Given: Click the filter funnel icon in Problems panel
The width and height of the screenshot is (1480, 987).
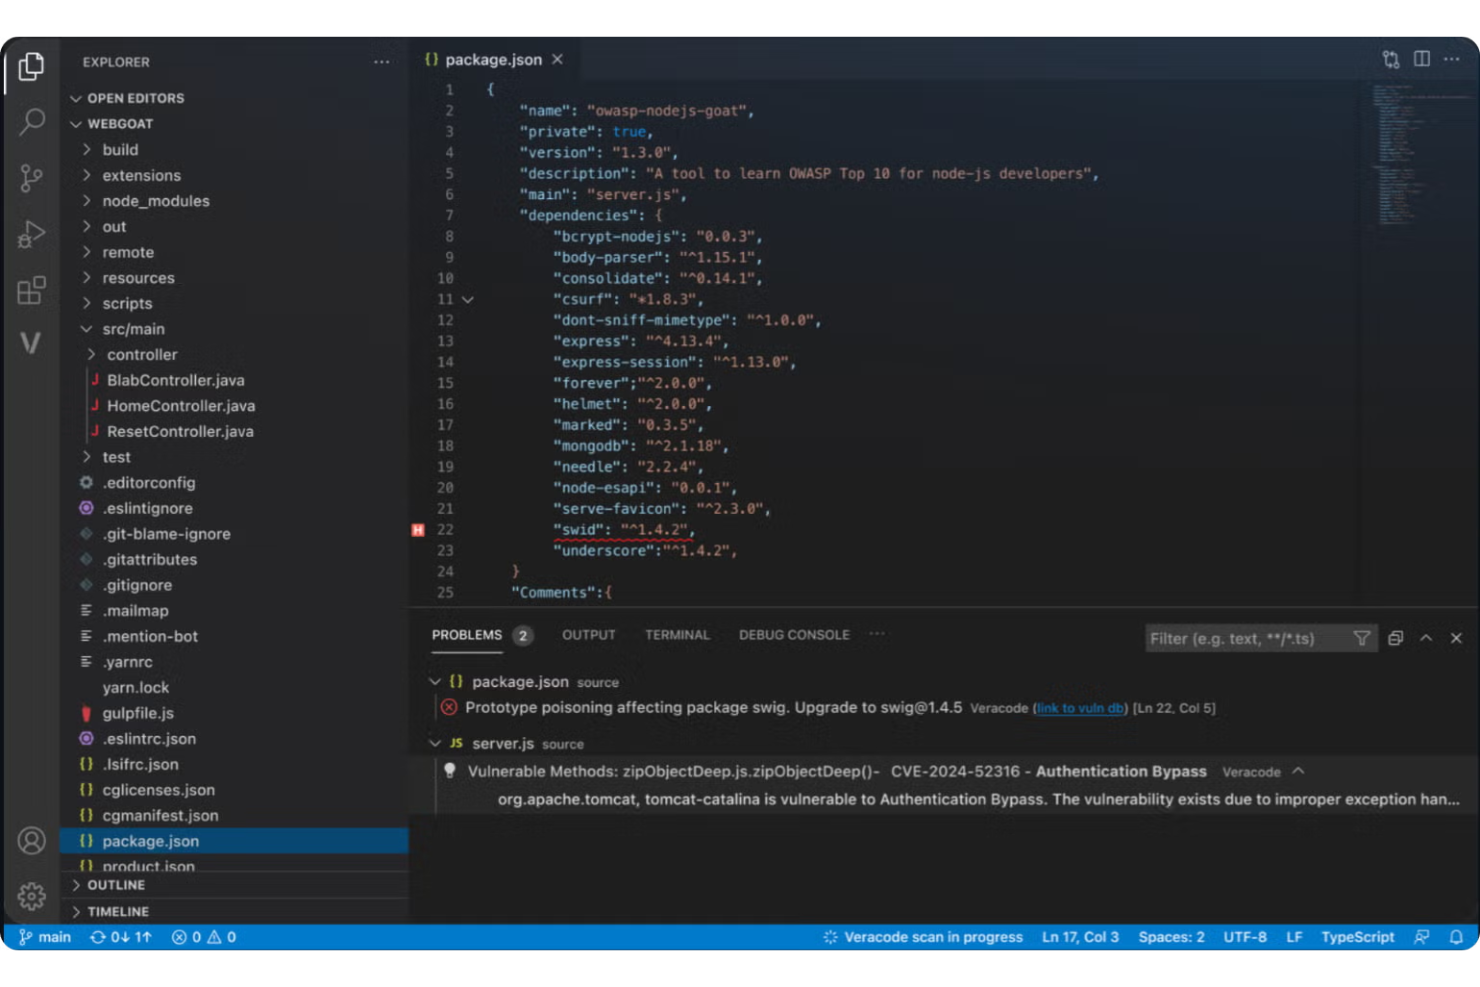Looking at the screenshot, I should (1362, 638).
